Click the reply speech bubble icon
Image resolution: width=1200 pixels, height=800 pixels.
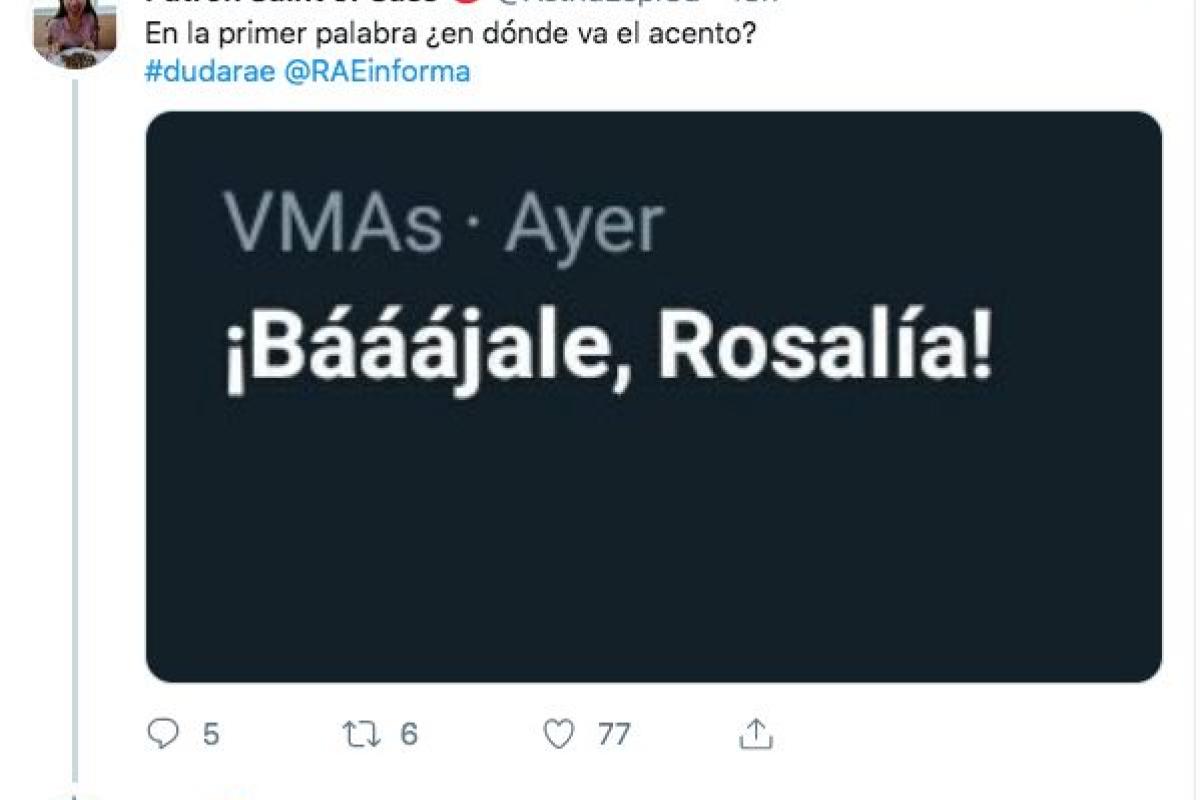(163, 734)
